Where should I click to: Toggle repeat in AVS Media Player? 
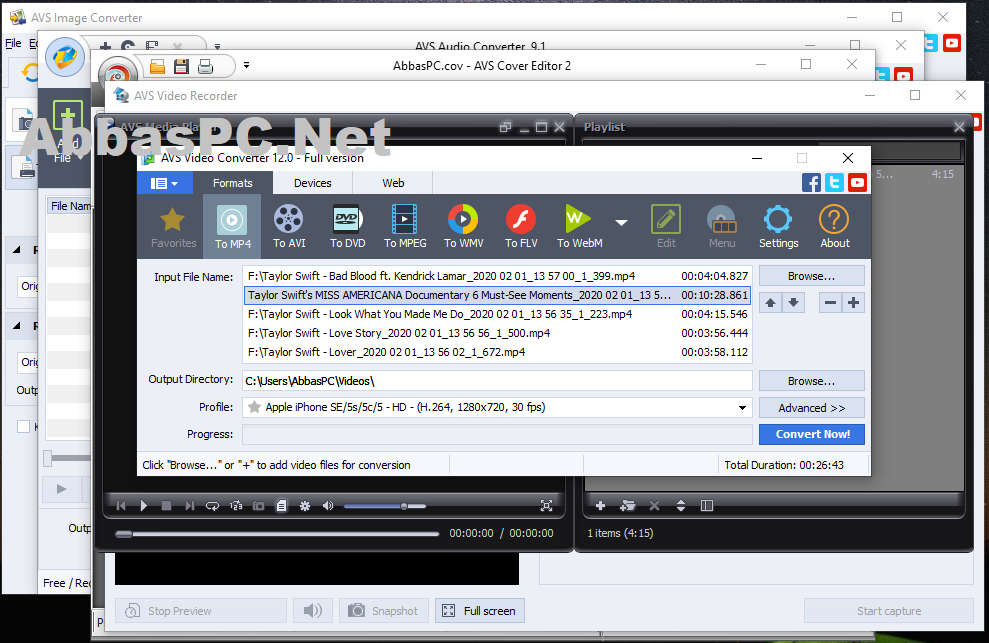213,505
